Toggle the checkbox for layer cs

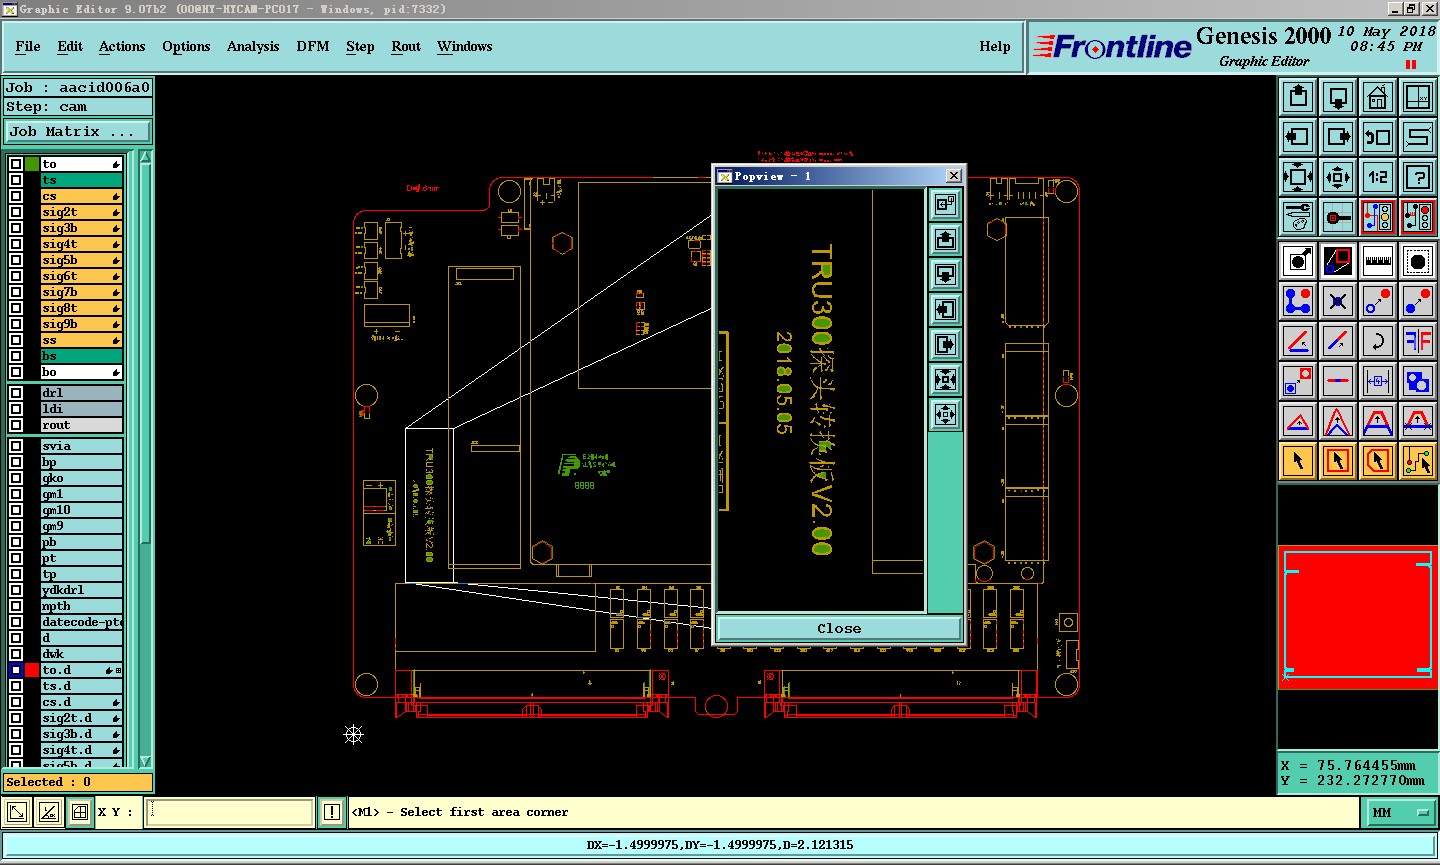(16, 196)
